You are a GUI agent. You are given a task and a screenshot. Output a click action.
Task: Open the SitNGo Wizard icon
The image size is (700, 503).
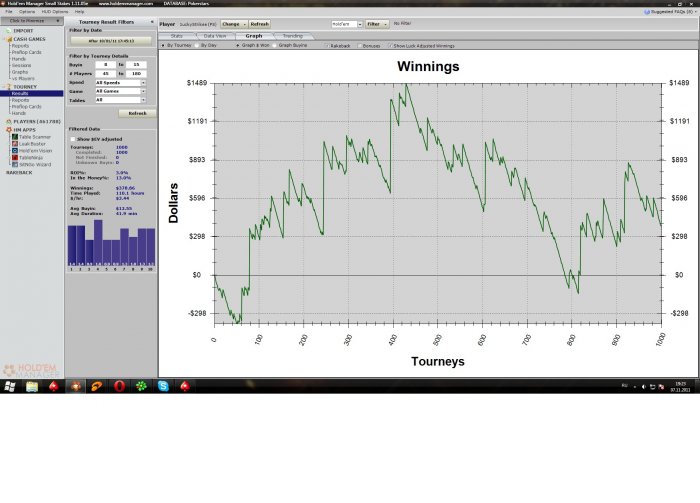(x=15, y=165)
